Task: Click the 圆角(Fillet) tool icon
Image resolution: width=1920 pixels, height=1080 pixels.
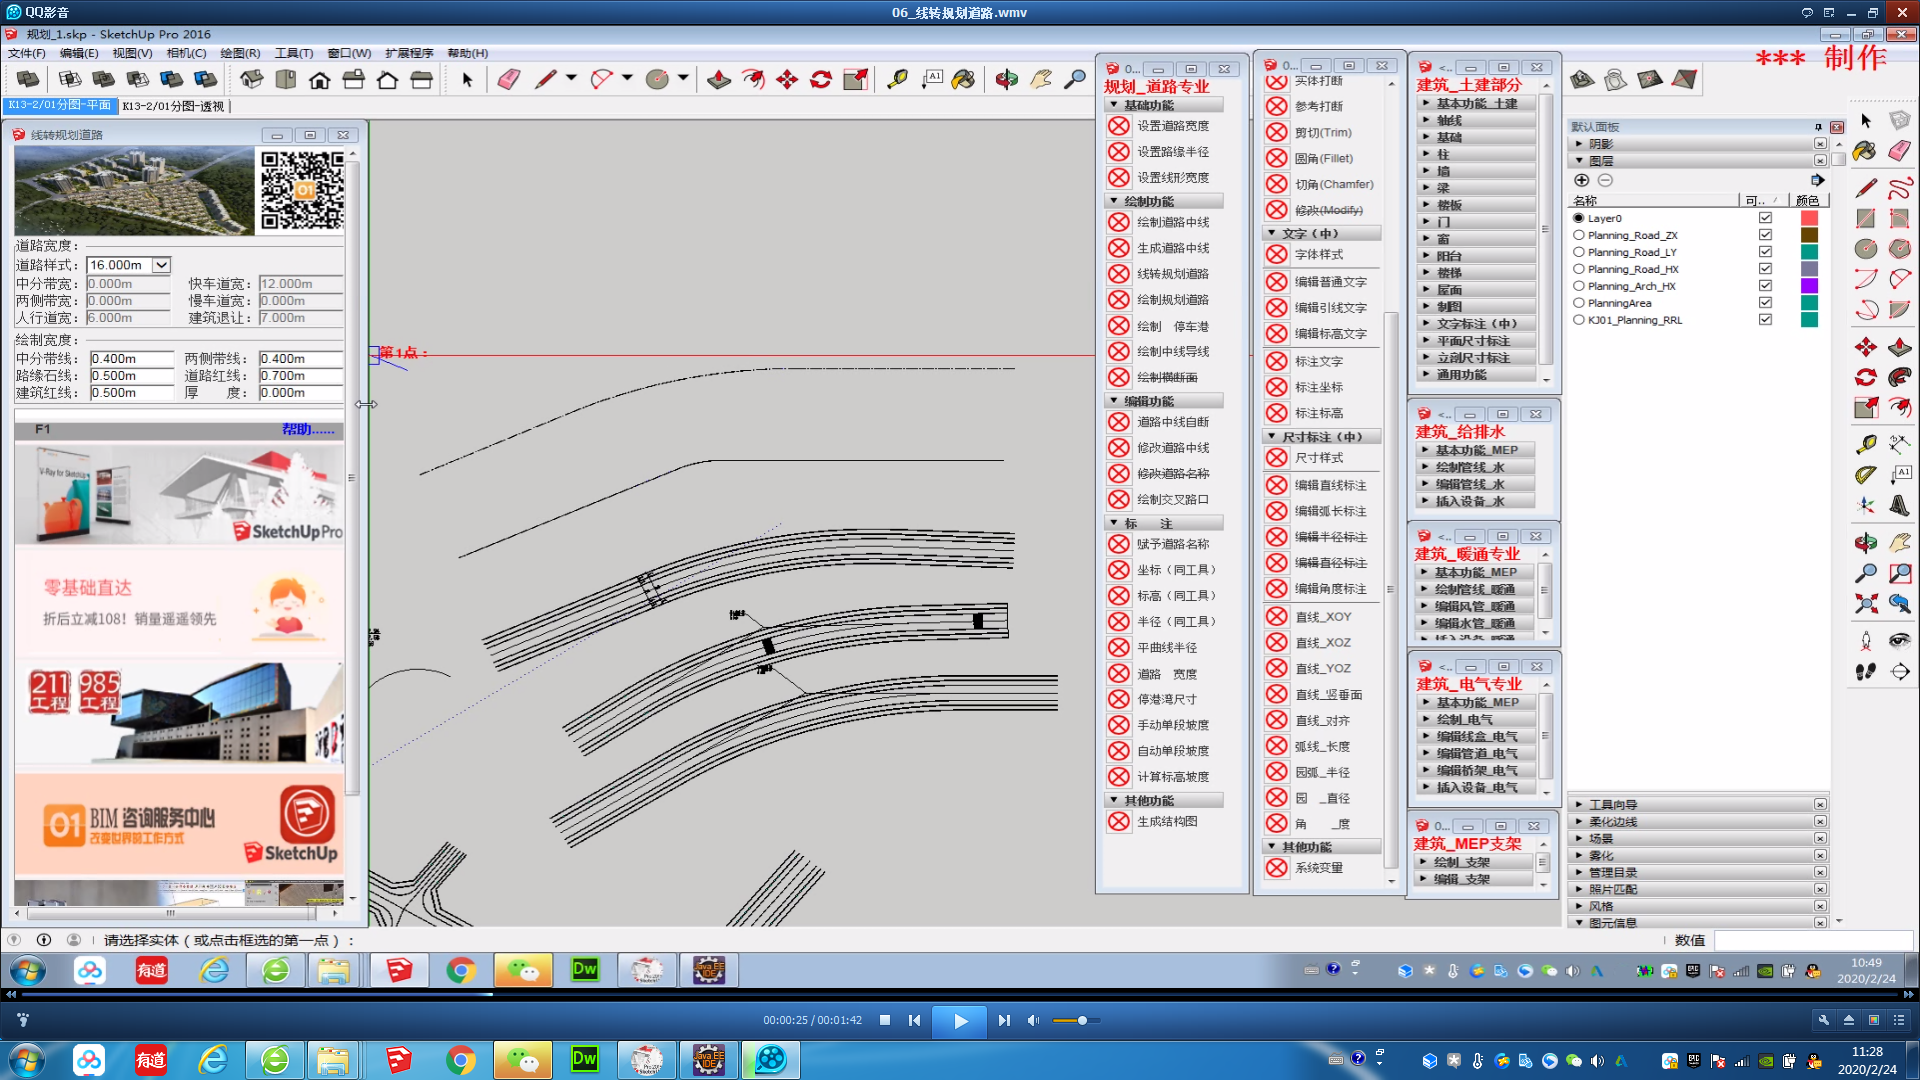Action: click(1277, 158)
